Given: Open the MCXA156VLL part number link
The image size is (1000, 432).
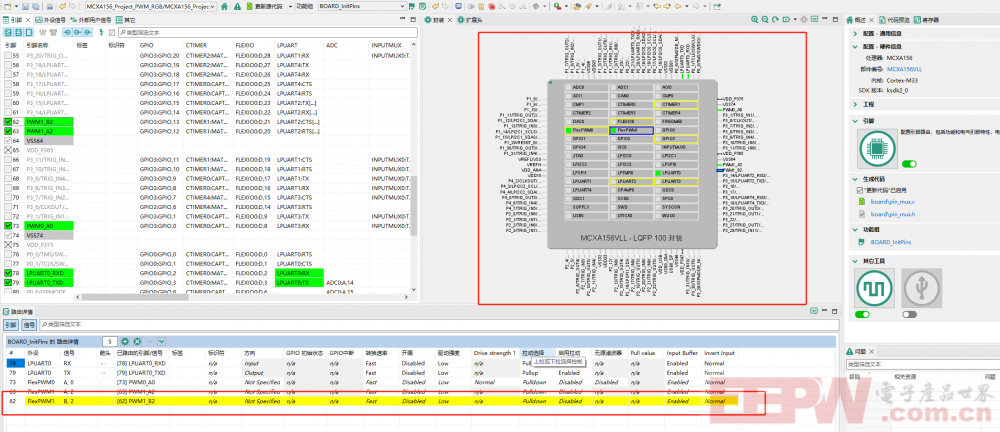Looking at the screenshot, I should (x=904, y=68).
